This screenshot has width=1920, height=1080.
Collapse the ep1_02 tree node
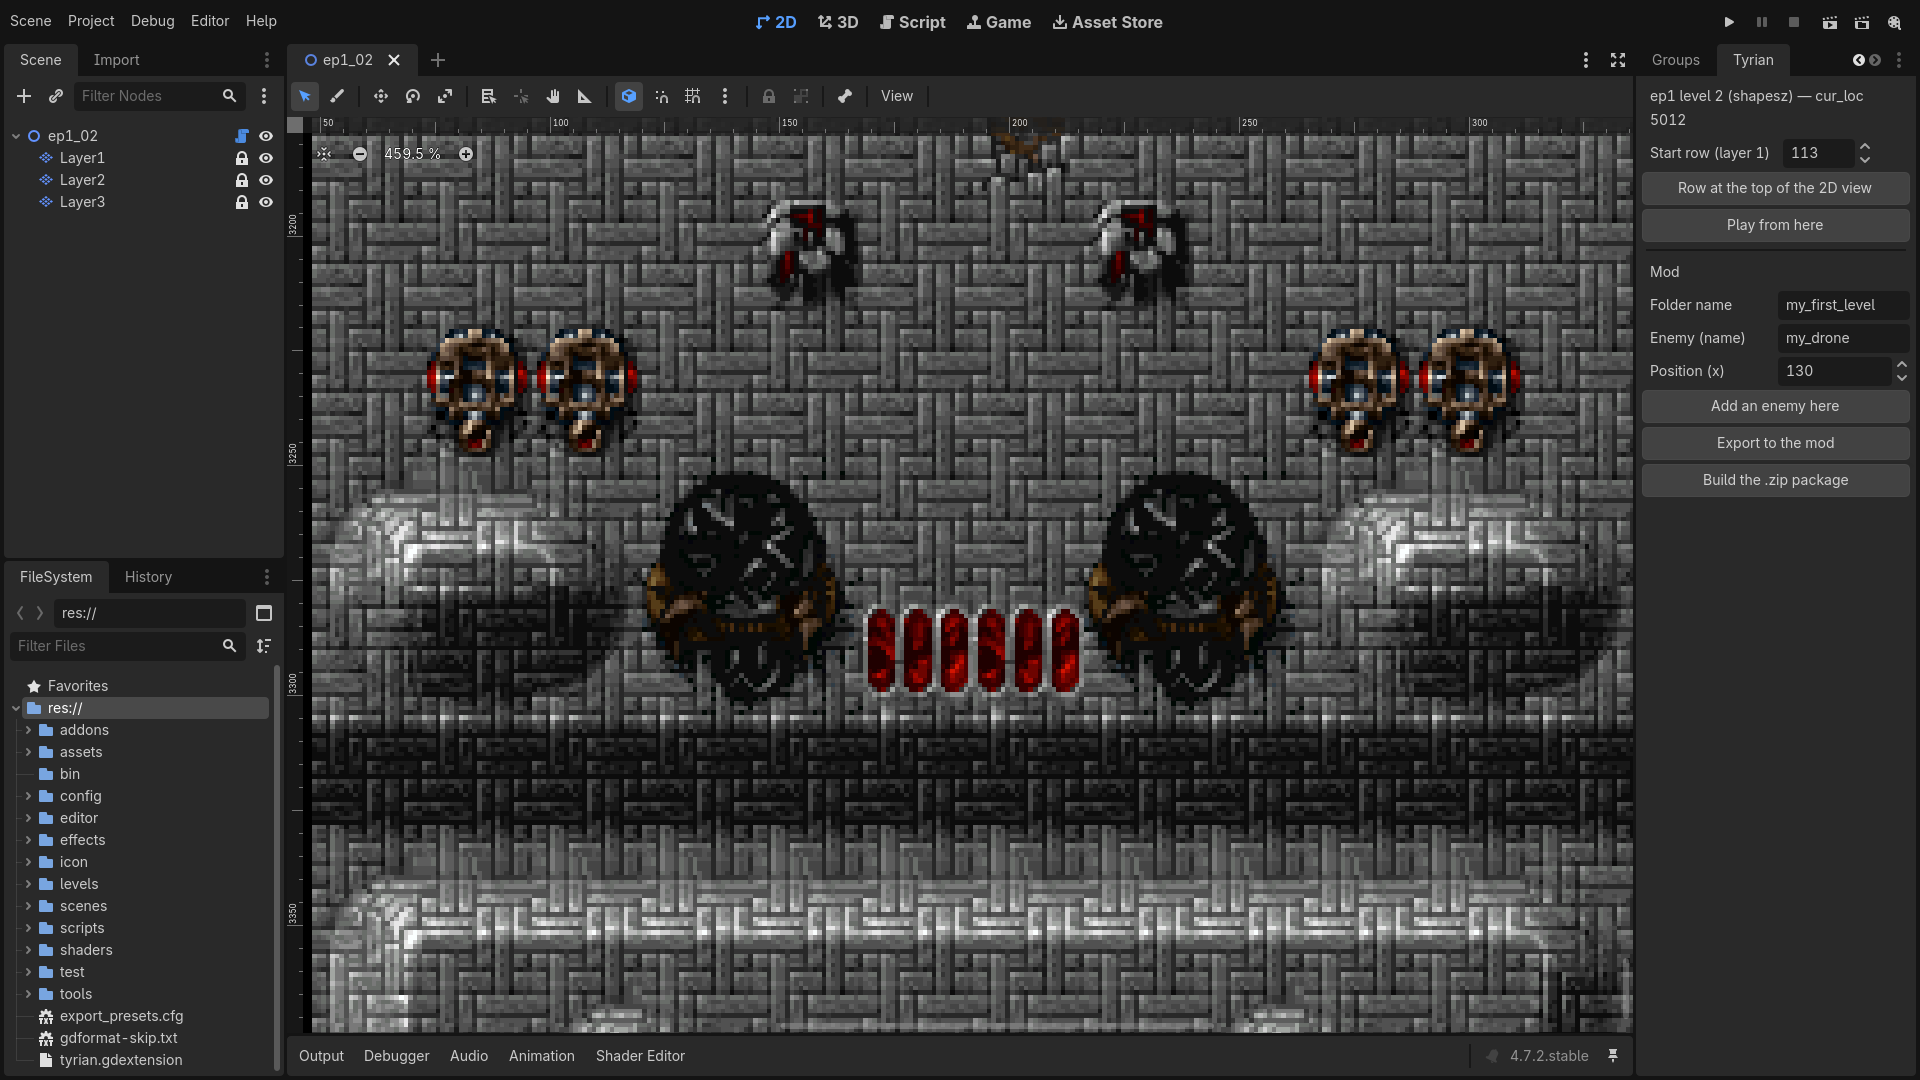coord(16,136)
